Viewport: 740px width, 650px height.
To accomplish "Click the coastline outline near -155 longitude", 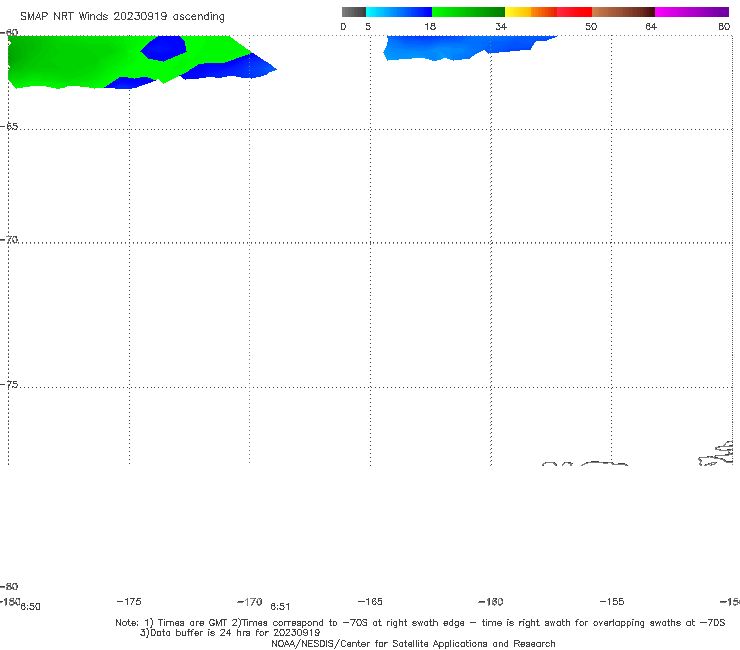I will [x=604, y=464].
